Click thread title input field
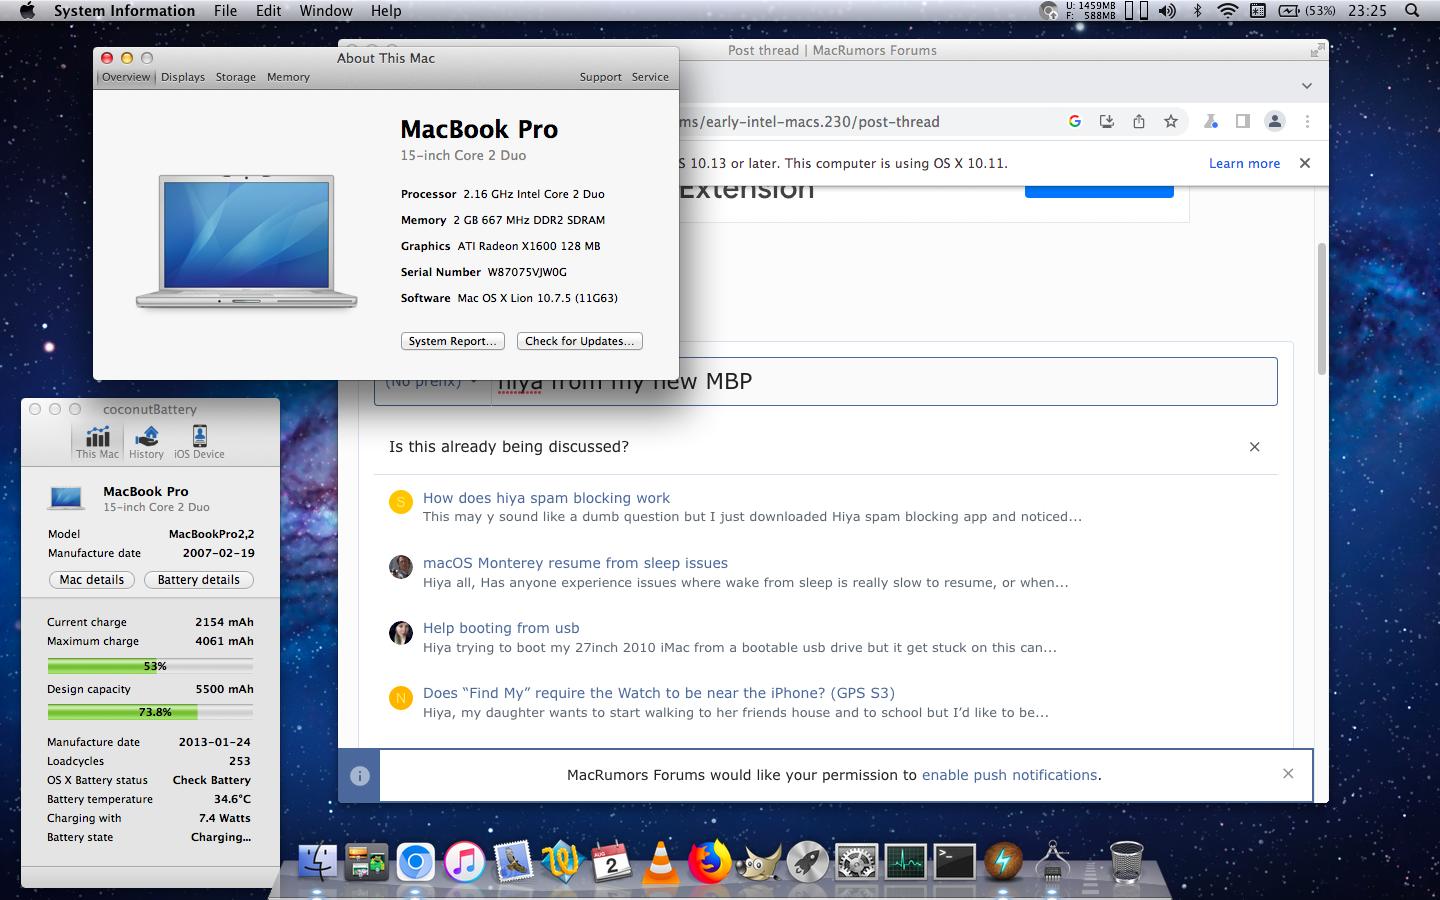The height and width of the screenshot is (900, 1440). tap(884, 381)
